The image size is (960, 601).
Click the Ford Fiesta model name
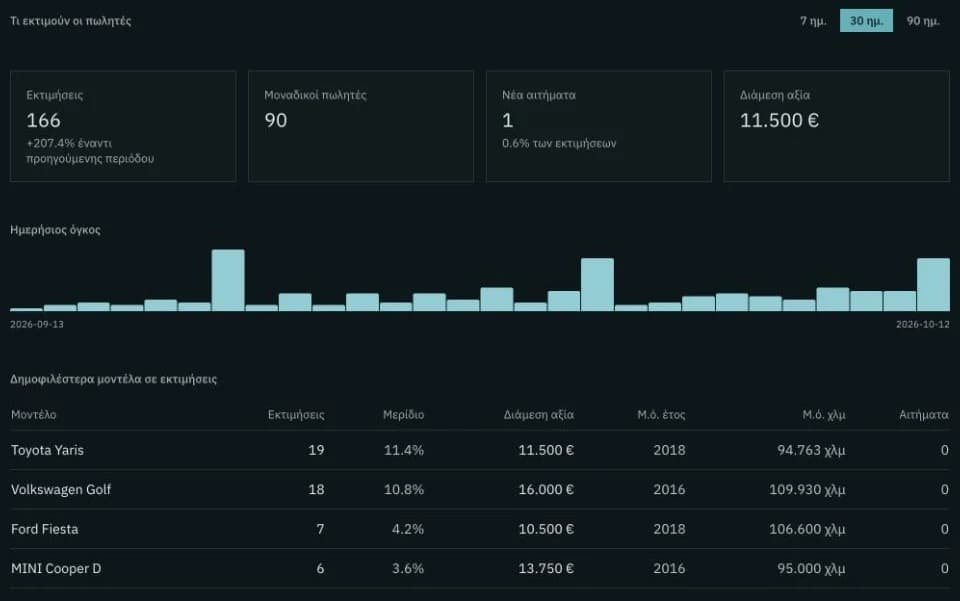point(45,529)
